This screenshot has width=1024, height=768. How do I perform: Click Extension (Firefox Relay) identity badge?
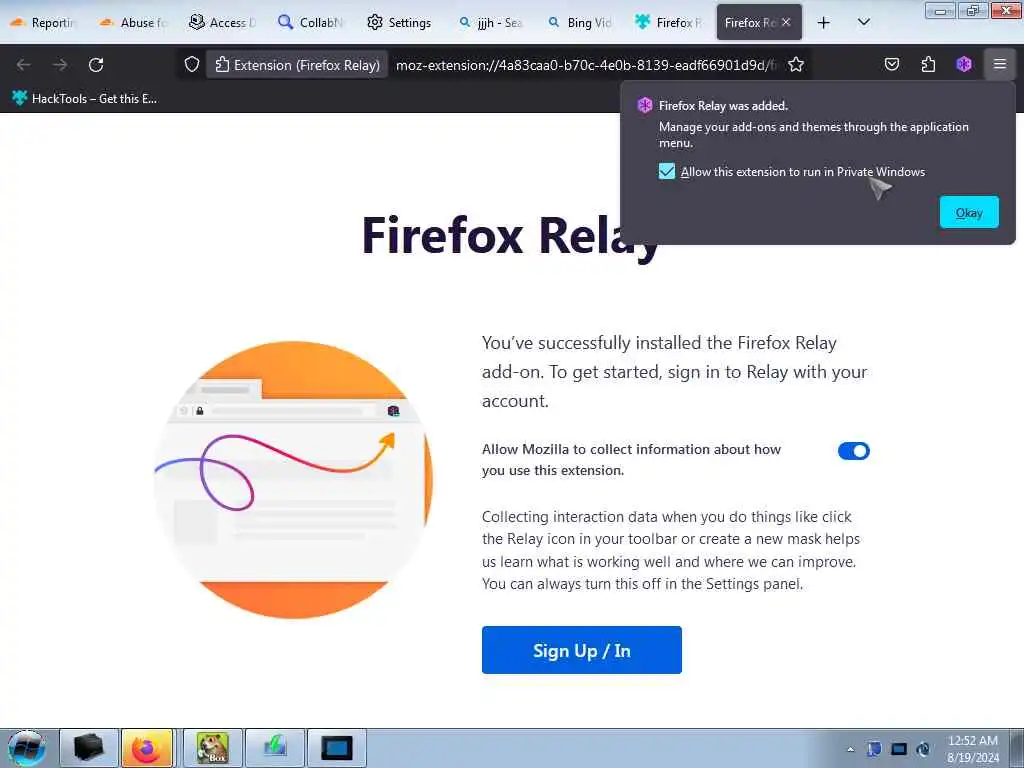click(297, 65)
